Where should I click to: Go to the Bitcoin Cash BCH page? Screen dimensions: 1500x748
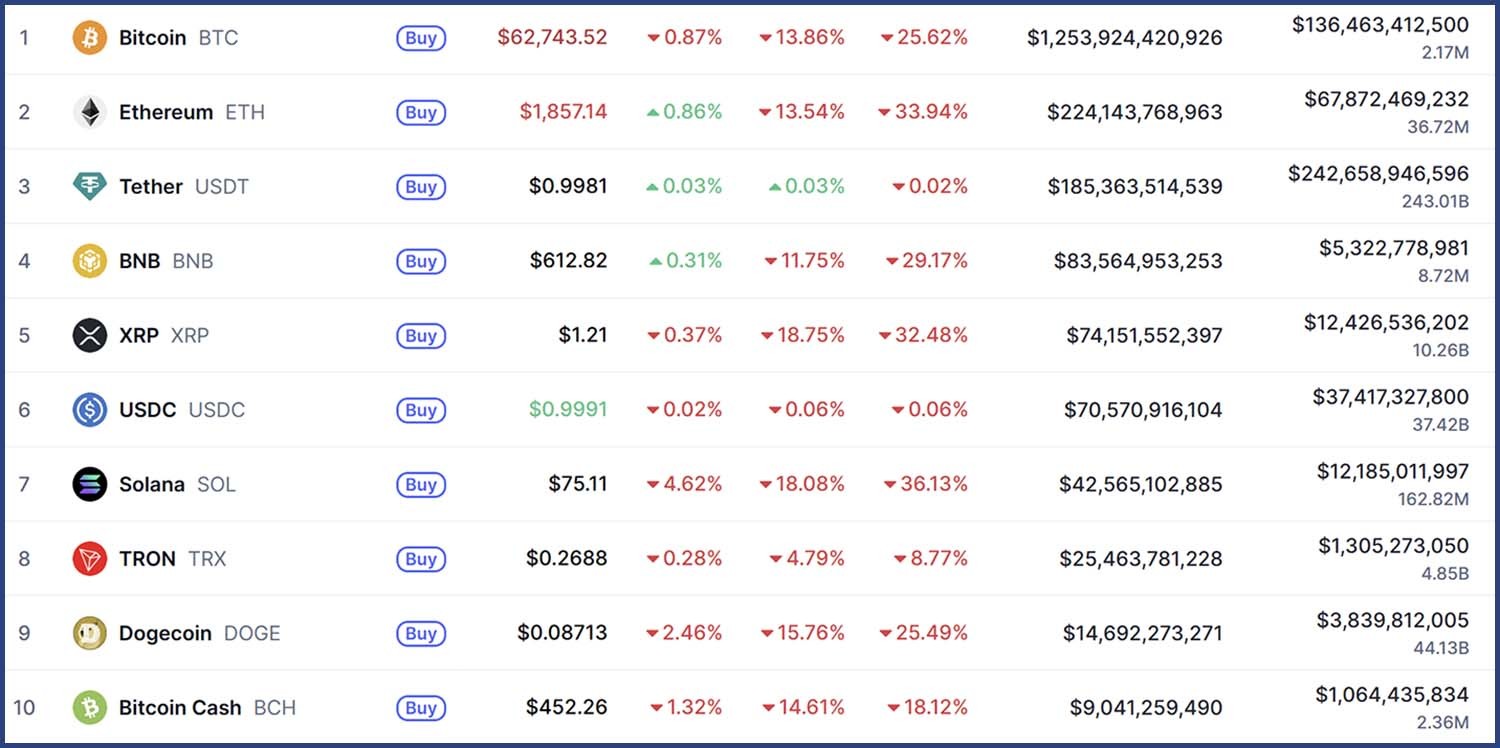pos(207,708)
